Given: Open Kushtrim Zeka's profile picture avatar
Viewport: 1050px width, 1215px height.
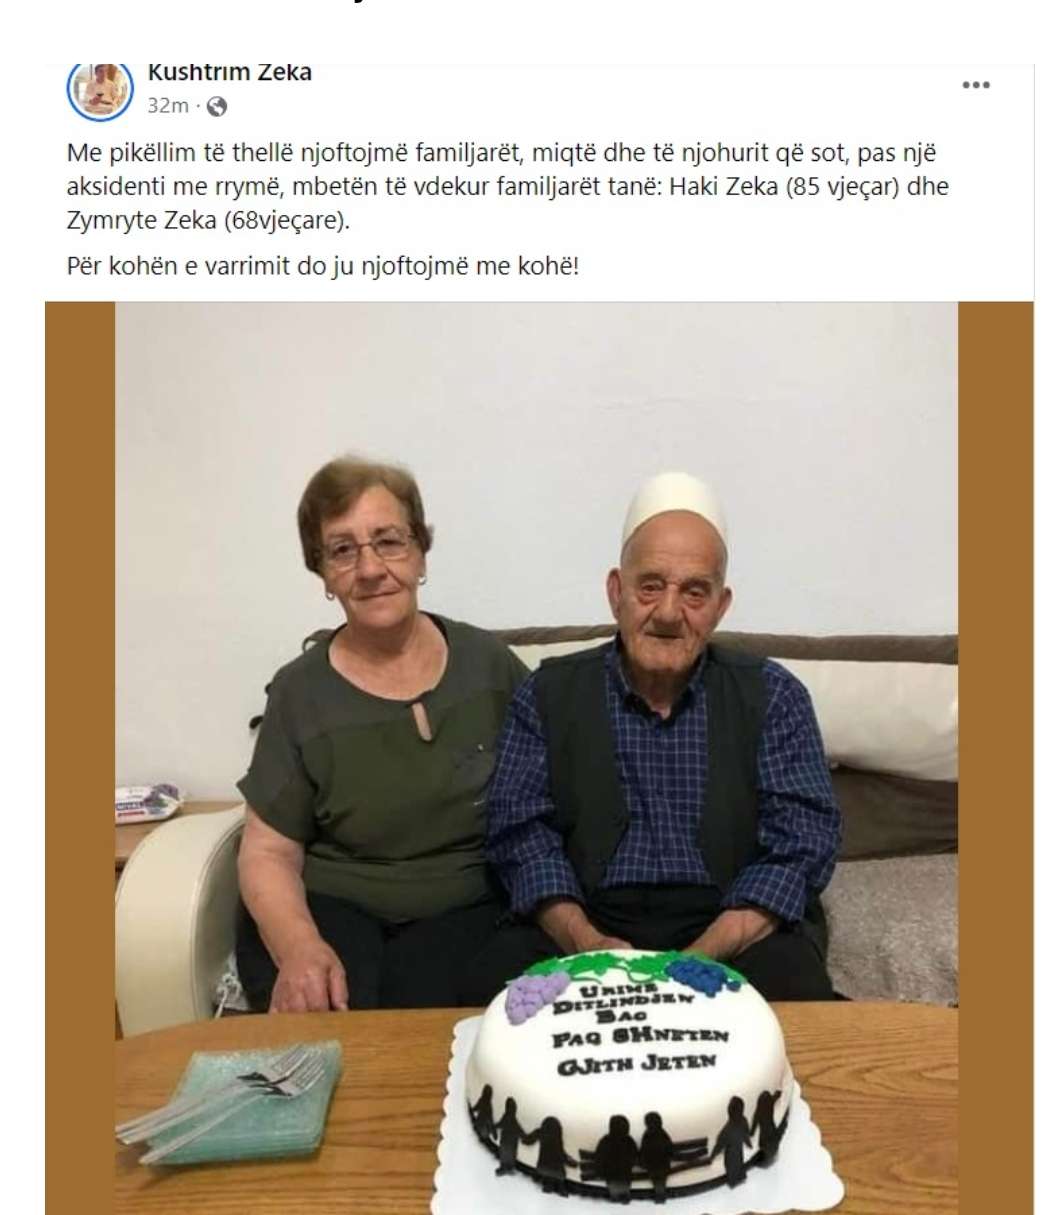Looking at the screenshot, I should coord(100,89).
